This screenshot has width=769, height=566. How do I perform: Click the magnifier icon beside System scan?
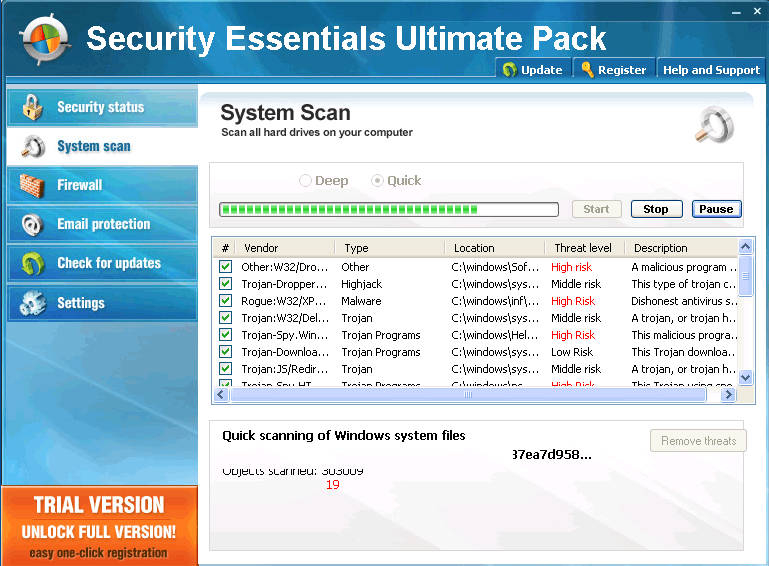[x=33, y=147]
